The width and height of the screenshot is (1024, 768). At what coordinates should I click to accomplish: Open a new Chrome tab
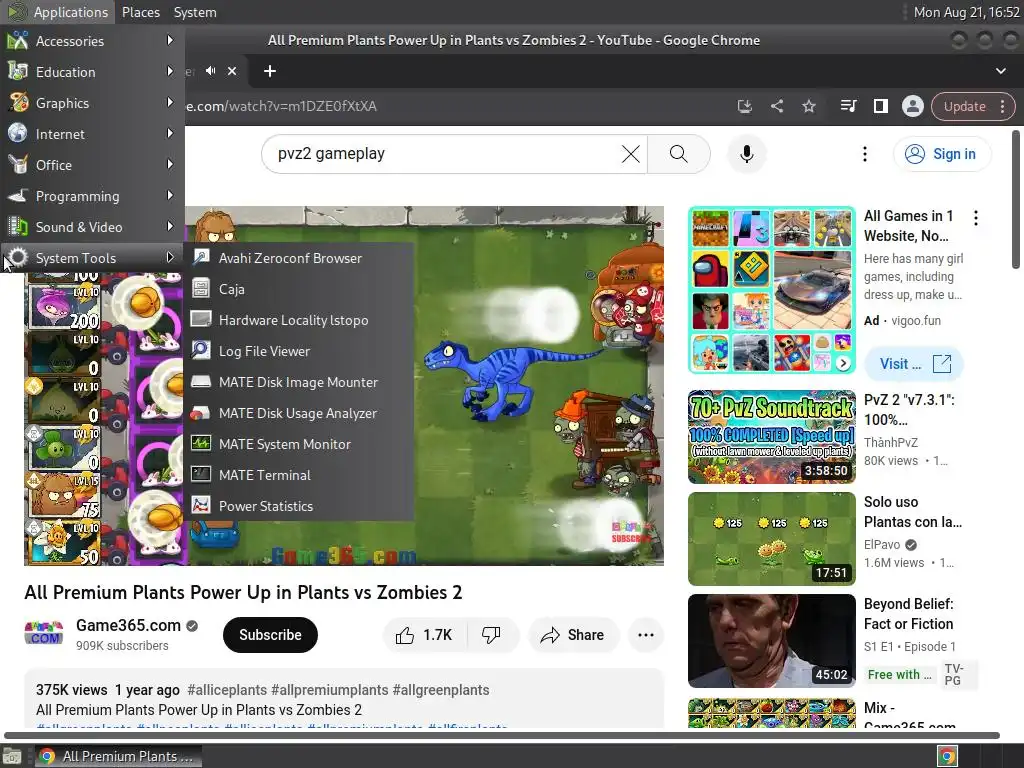click(270, 71)
